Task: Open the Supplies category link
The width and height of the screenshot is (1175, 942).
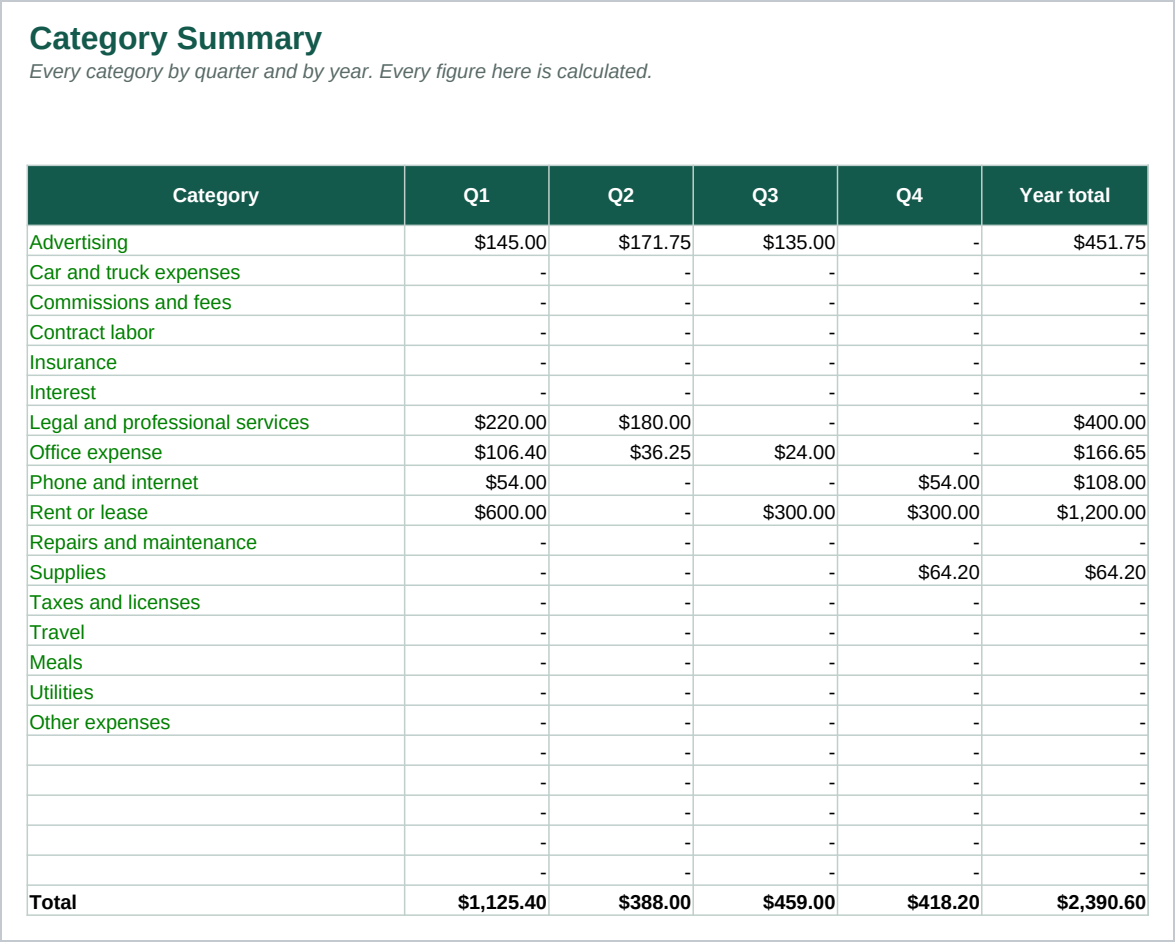Action: [x=67, y=573]
